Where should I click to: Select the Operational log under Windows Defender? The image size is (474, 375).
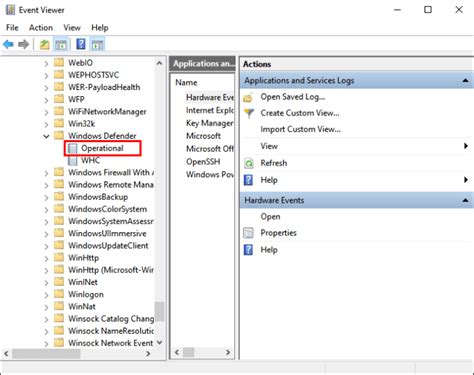click(x=102, y=148)
